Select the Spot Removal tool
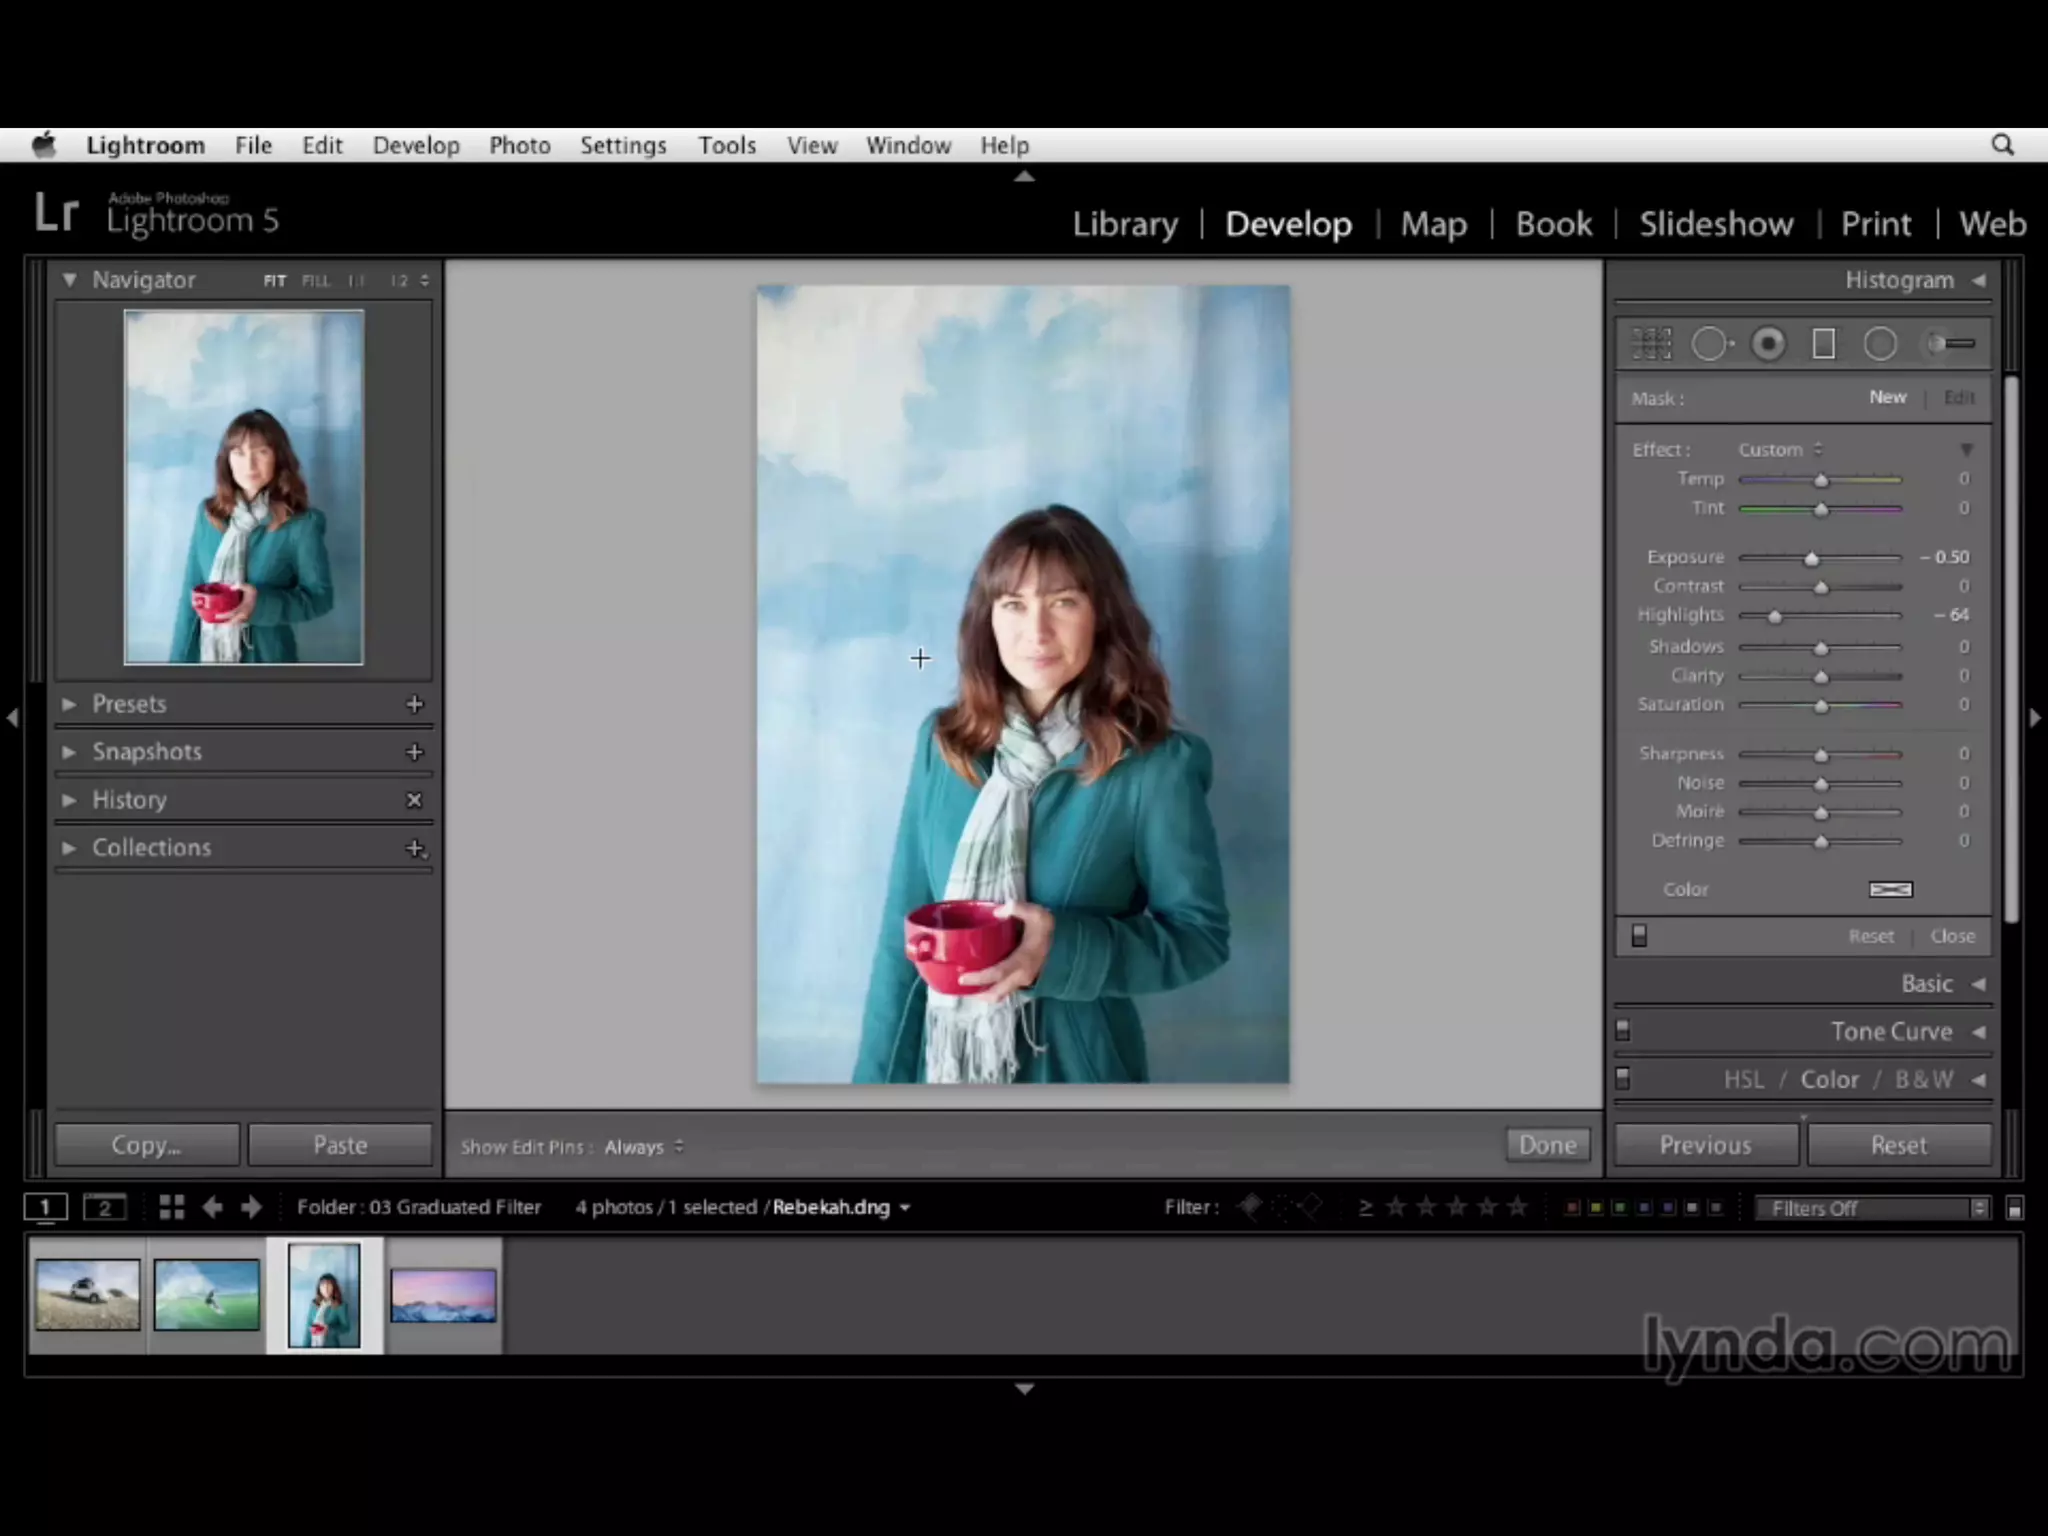This screenshot has width=2048, height=1536. pos(1711,344)
